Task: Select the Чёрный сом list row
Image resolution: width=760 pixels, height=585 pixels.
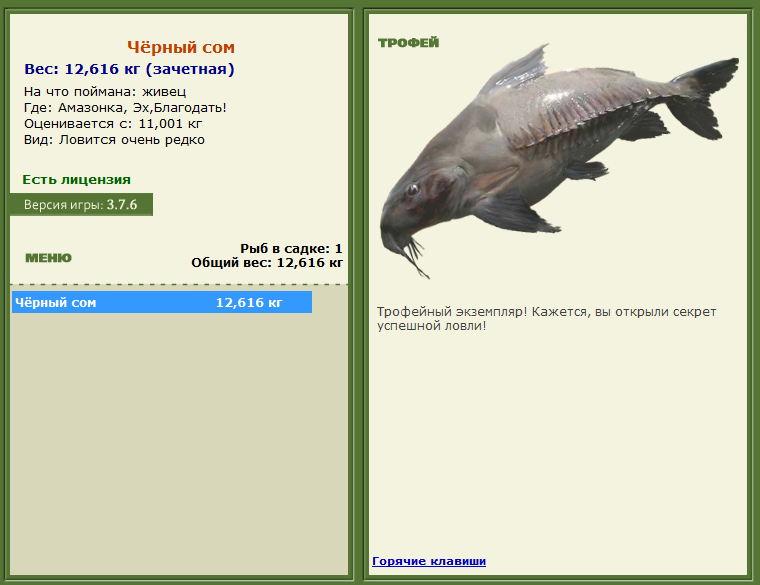Action: 162,302
